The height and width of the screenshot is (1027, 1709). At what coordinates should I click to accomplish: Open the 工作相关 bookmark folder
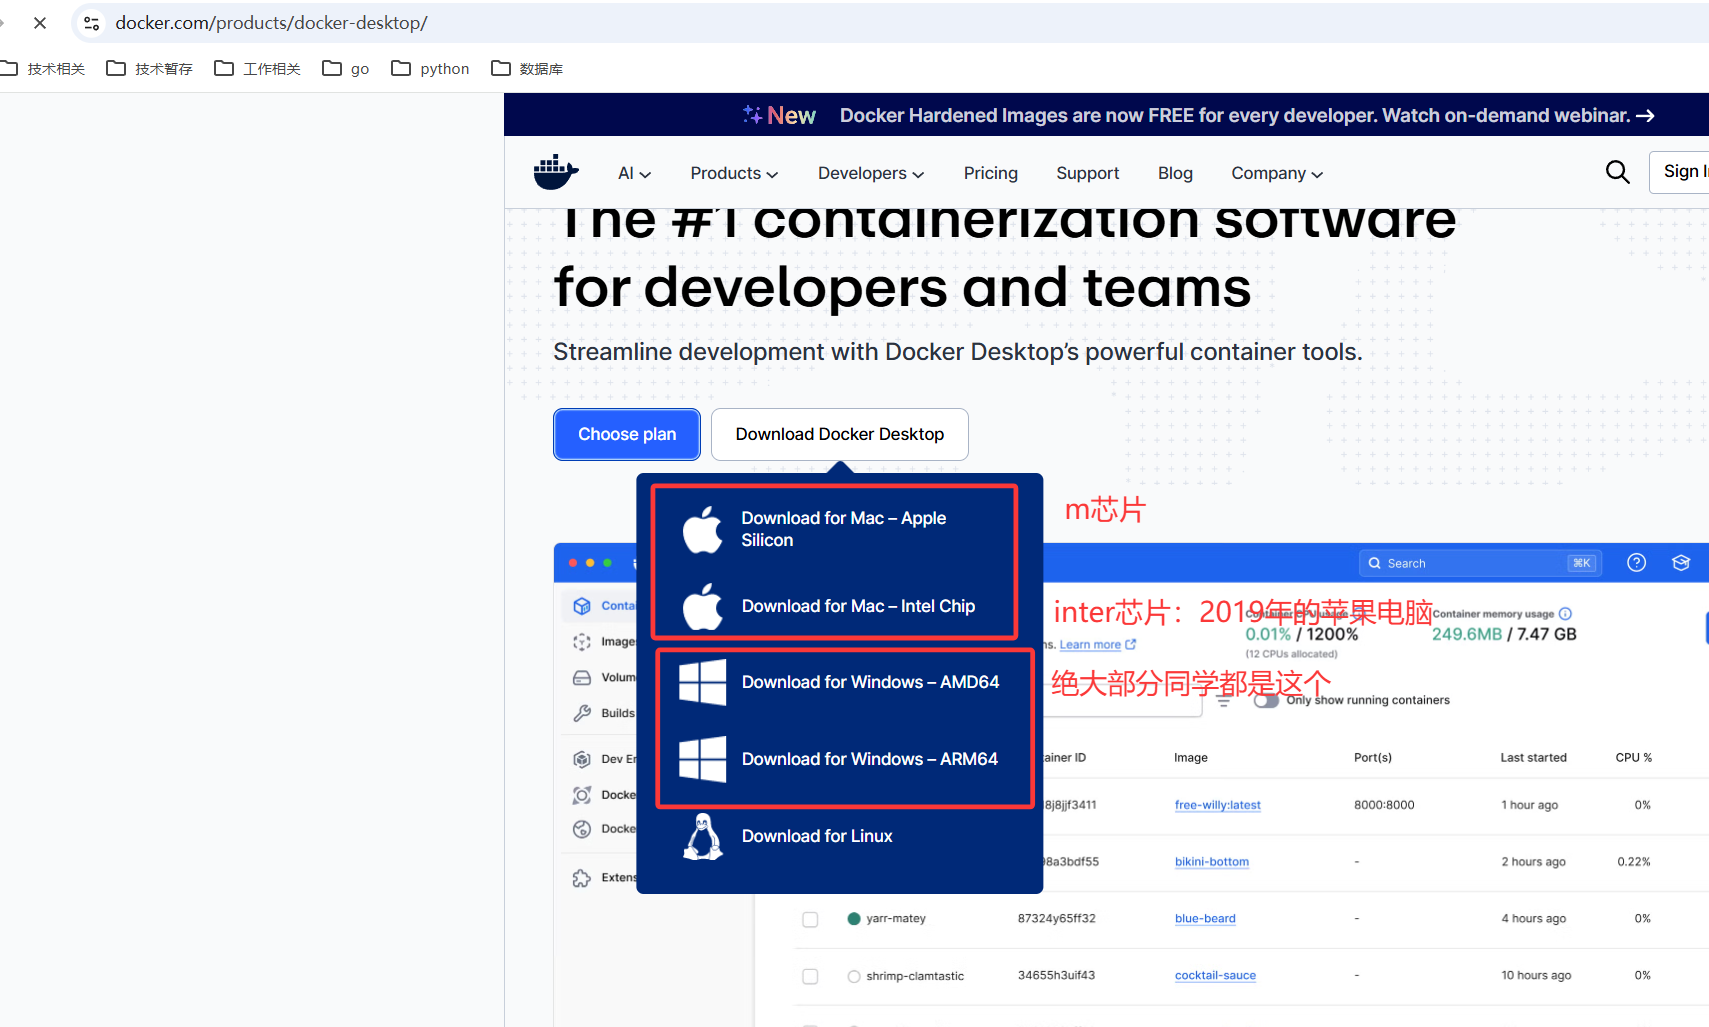coord(257,68)
